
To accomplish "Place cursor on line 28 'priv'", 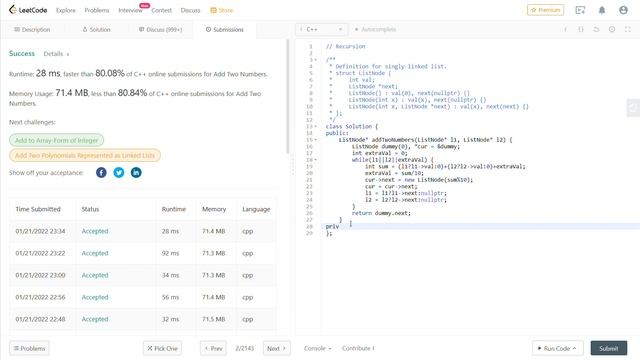I will (x=332, y=227).
